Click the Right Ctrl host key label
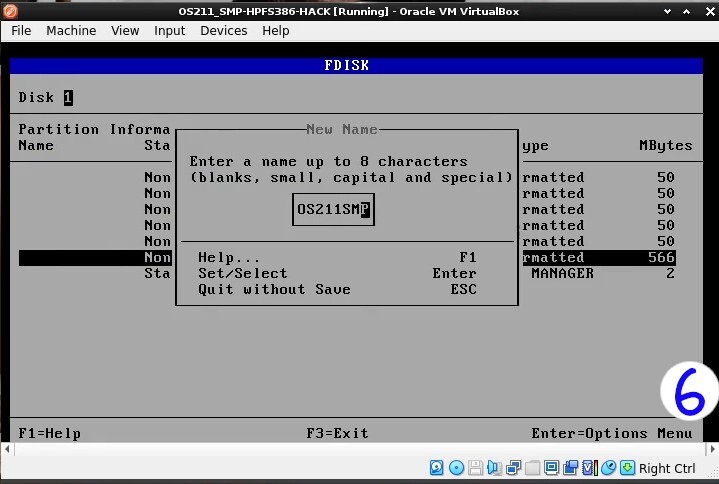Image resolution: width=719 pixels, height=484 pixels. 667,468
